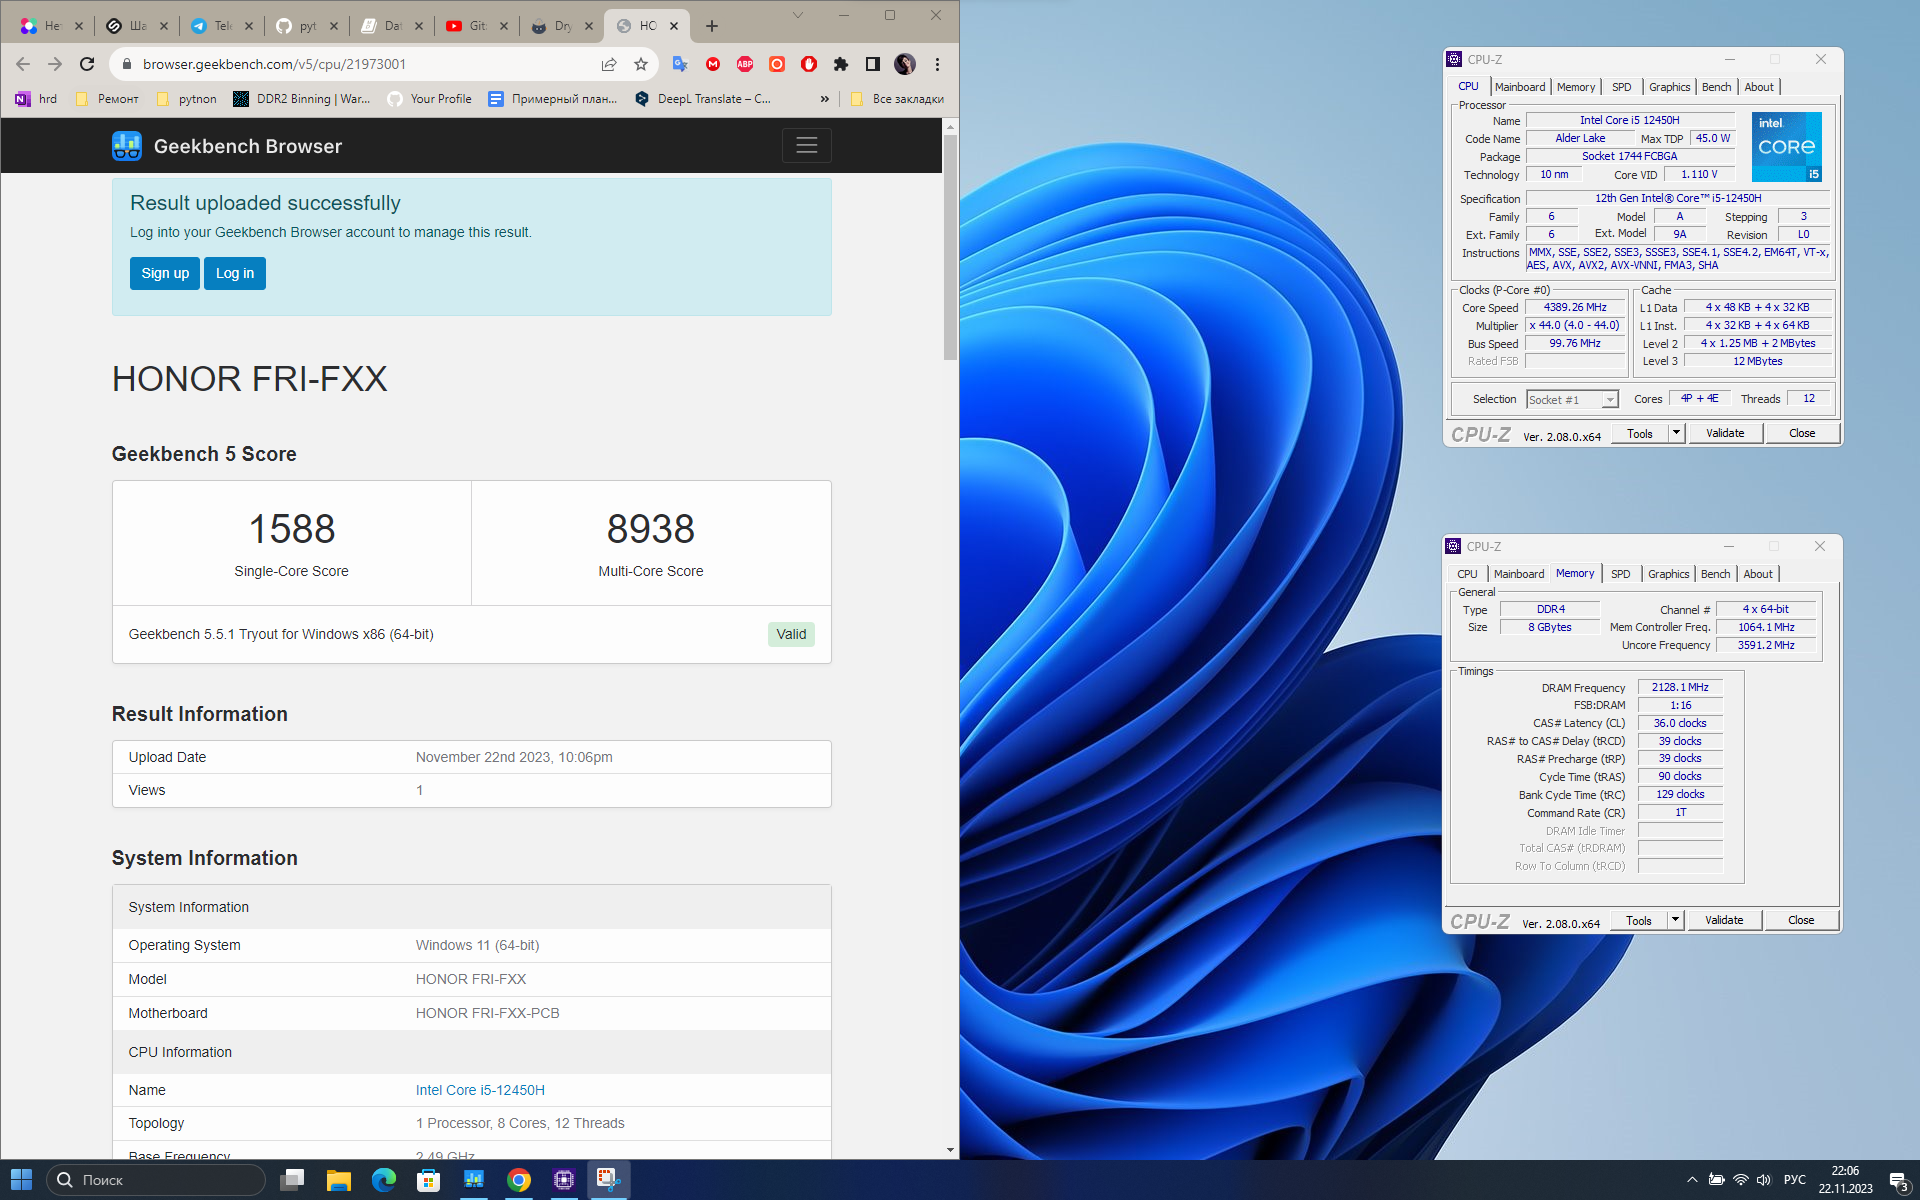
Task: Open the red hand blocker extension
Action: point(809,64)
